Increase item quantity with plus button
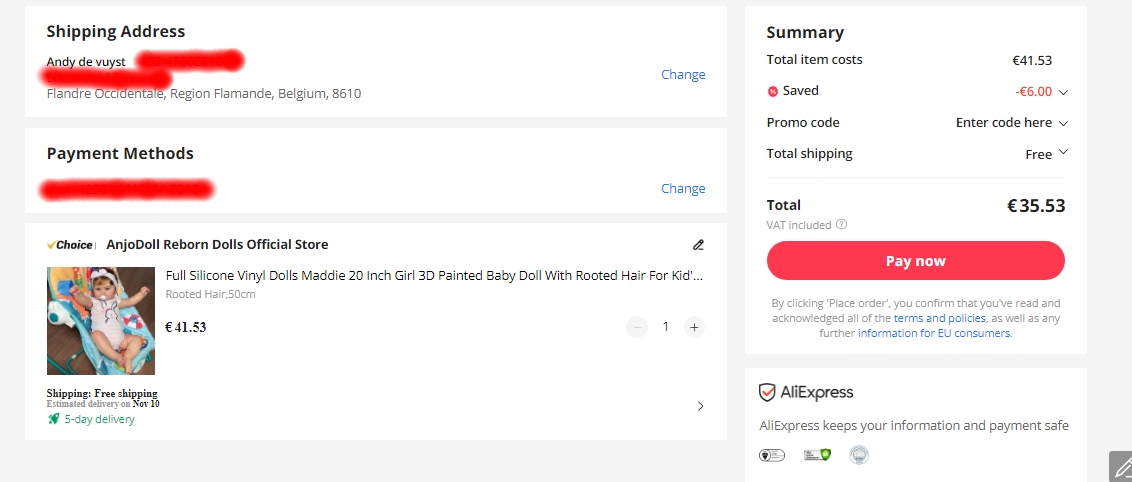This screenshot has width=1132, height=482. pyautogui.click(x=694, y=328)
